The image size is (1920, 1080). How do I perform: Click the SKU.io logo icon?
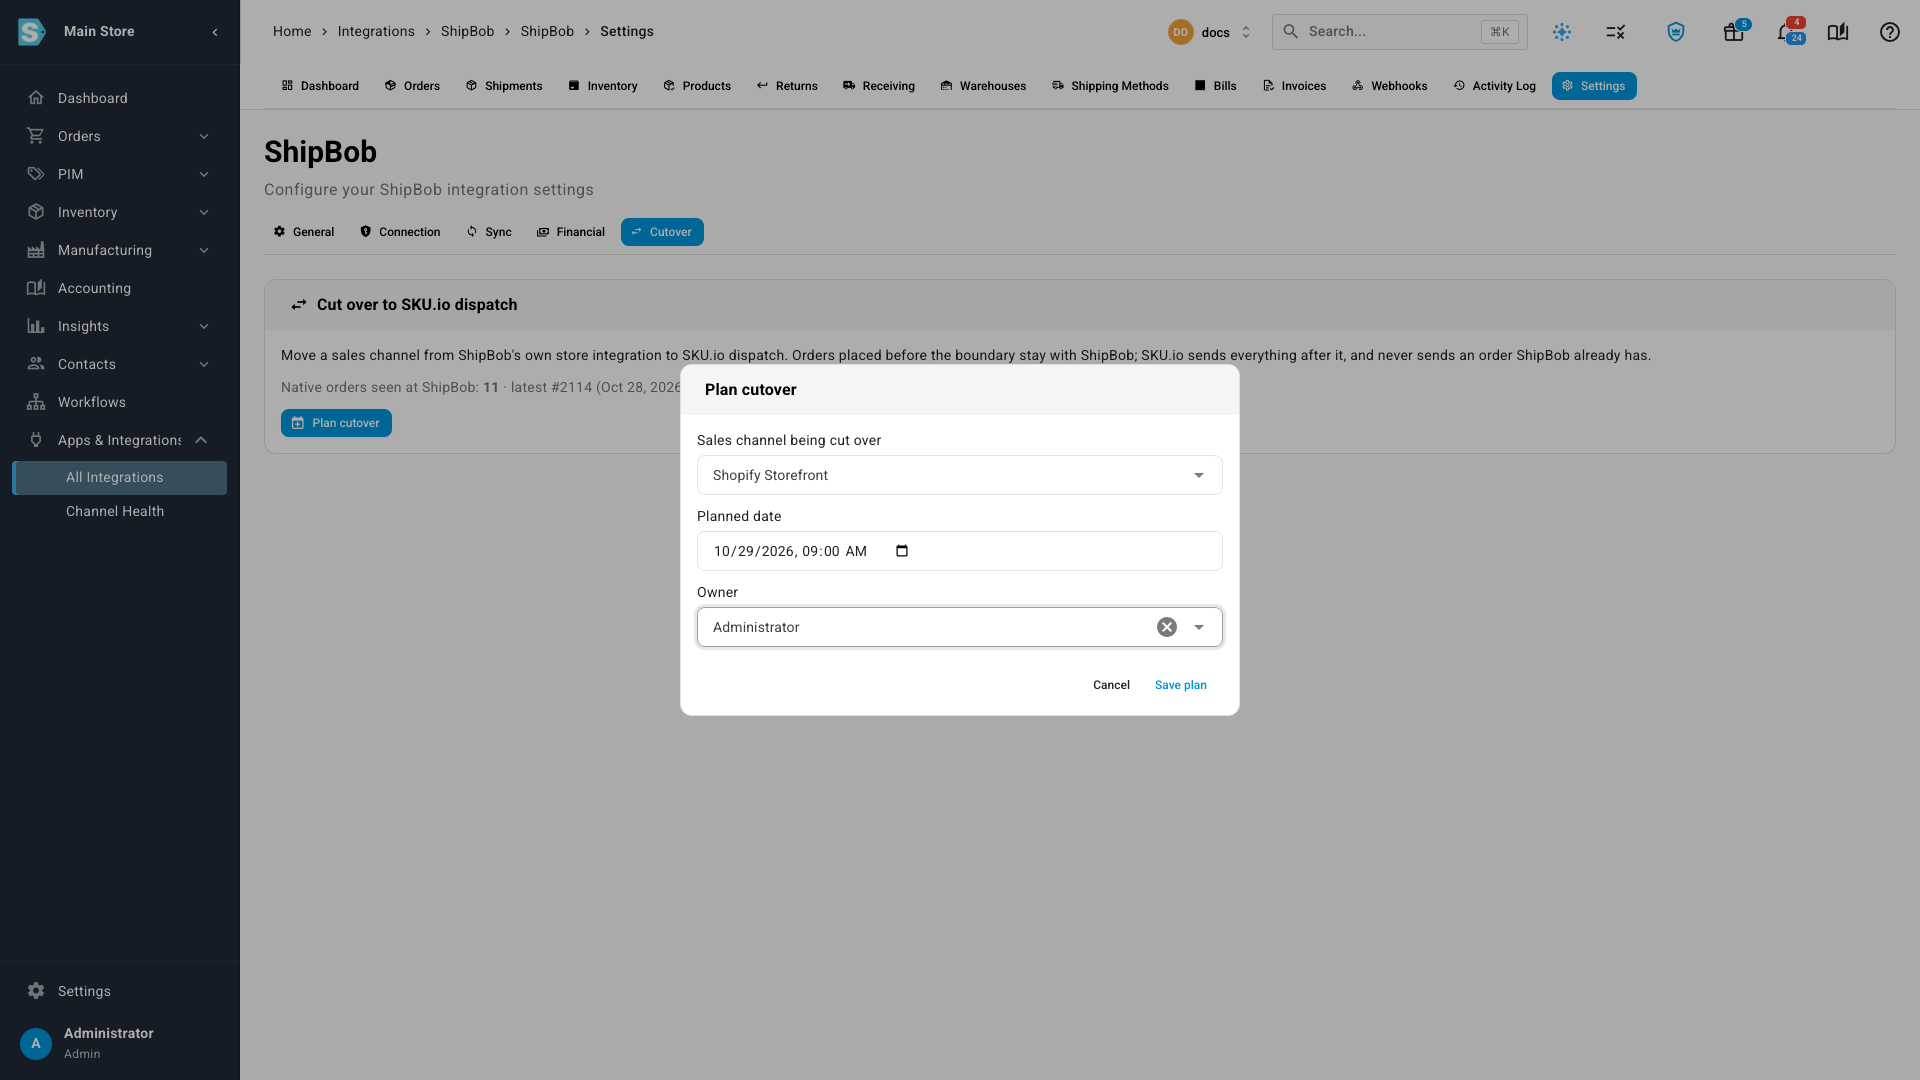32,32
